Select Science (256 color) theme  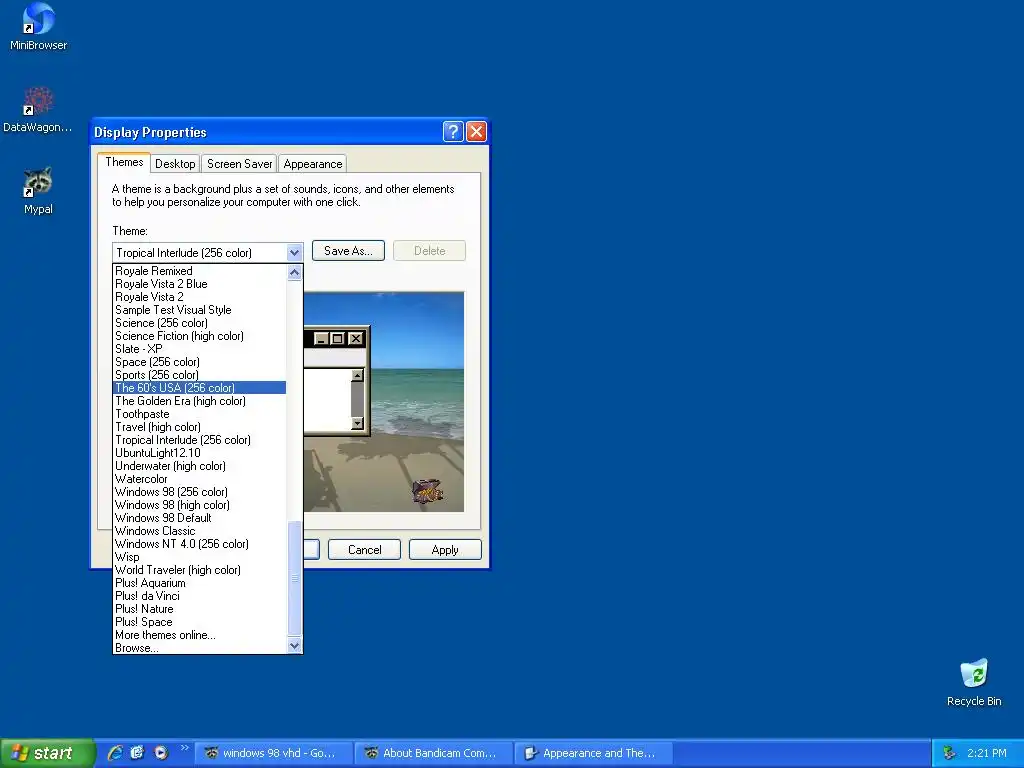click(x=200, y=323)
